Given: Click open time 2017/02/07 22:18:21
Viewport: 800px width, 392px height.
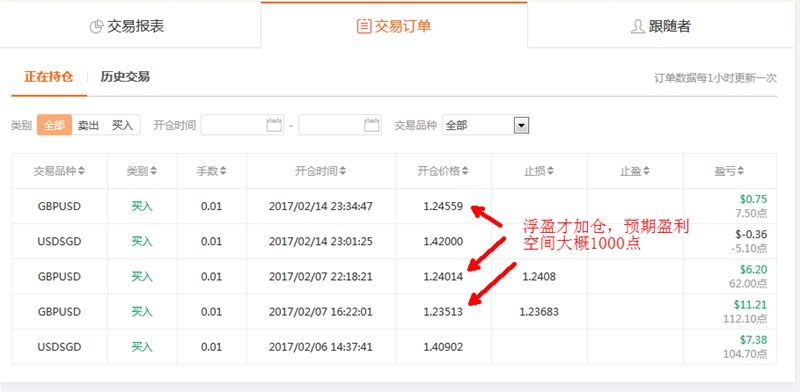Looking at the screenshot, I should pos(320,277).
